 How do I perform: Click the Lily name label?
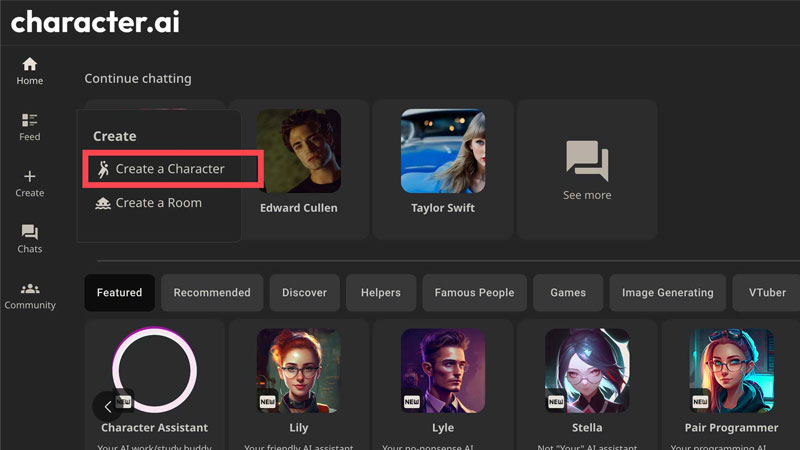298,428
